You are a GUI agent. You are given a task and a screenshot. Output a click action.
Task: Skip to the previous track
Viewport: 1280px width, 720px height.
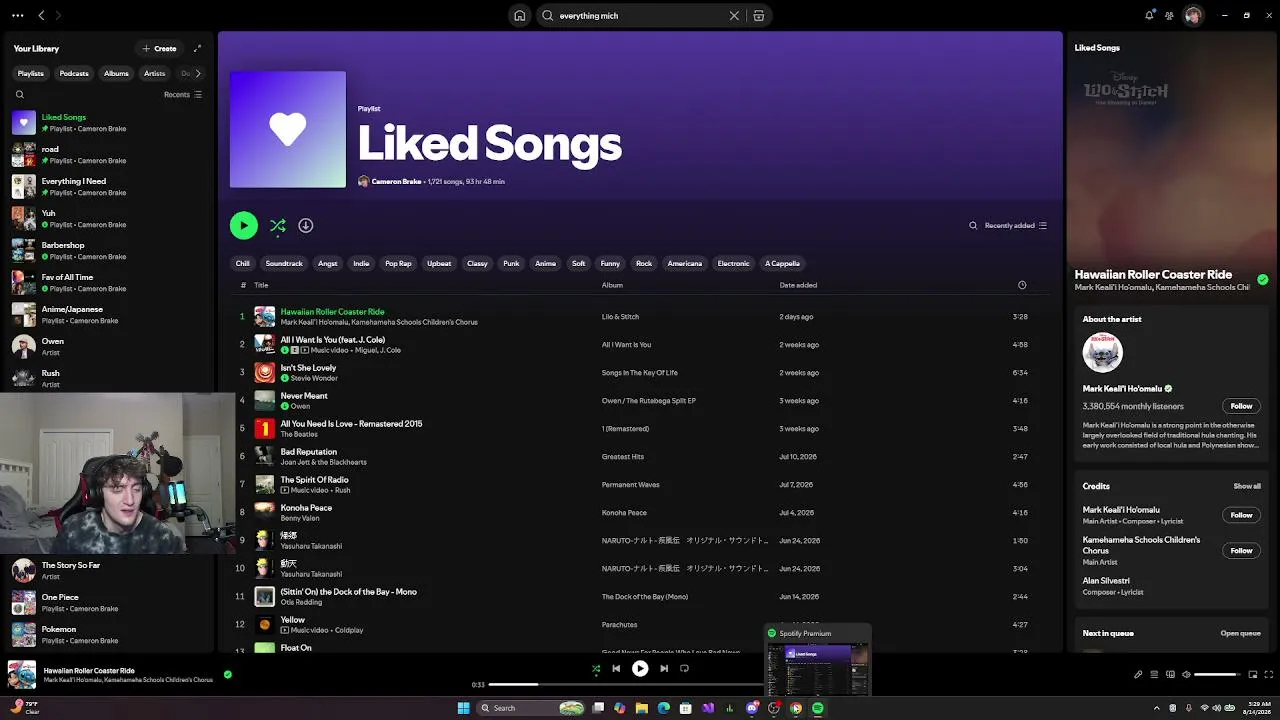(616, 669)
